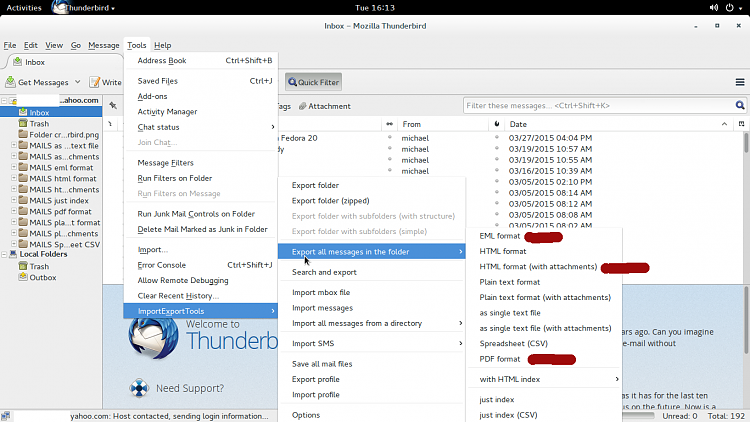
Task: Open the system power menu
Action: point(732,8)
